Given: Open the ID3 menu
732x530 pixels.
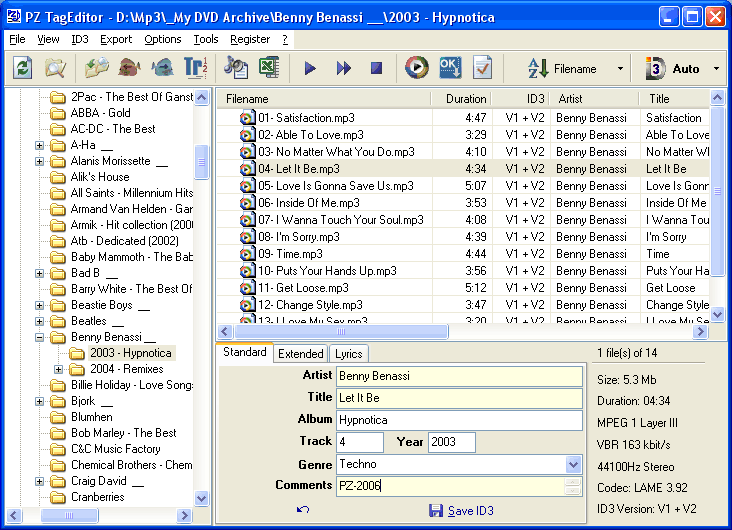Looking at the screenshot, I should click(80, 39).
